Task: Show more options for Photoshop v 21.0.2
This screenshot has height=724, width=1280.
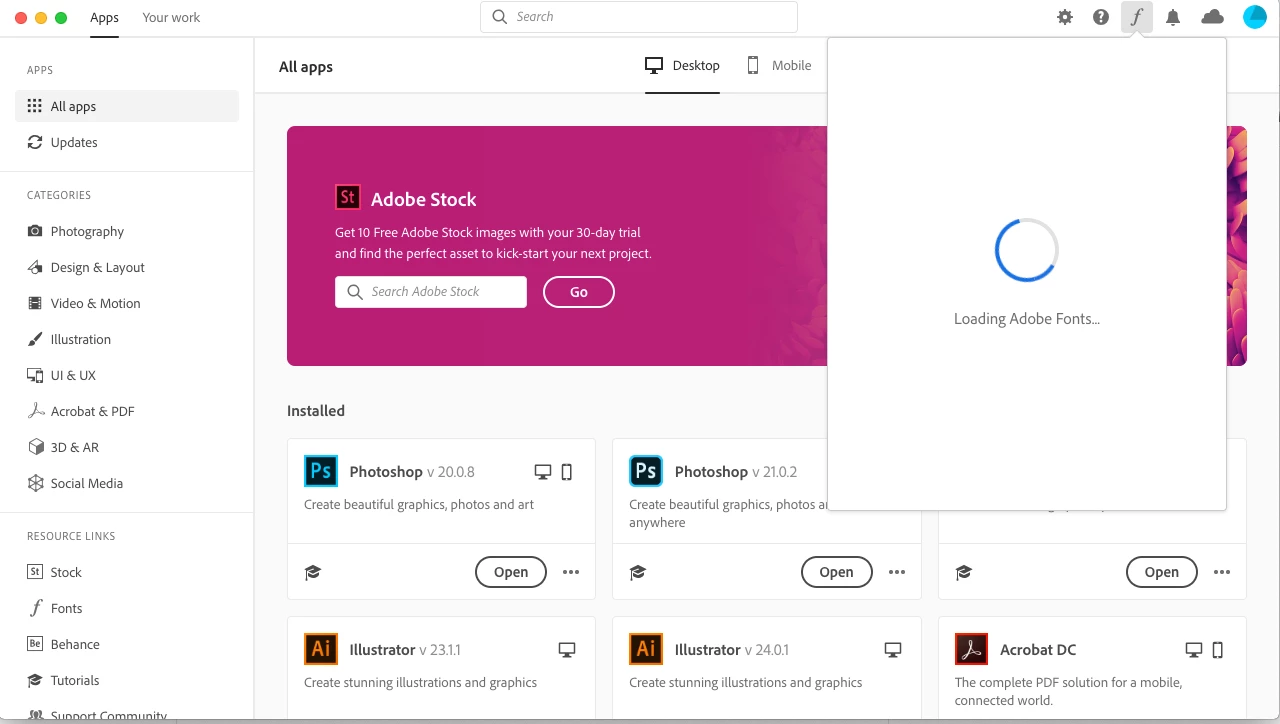Action: click(897, 572)
